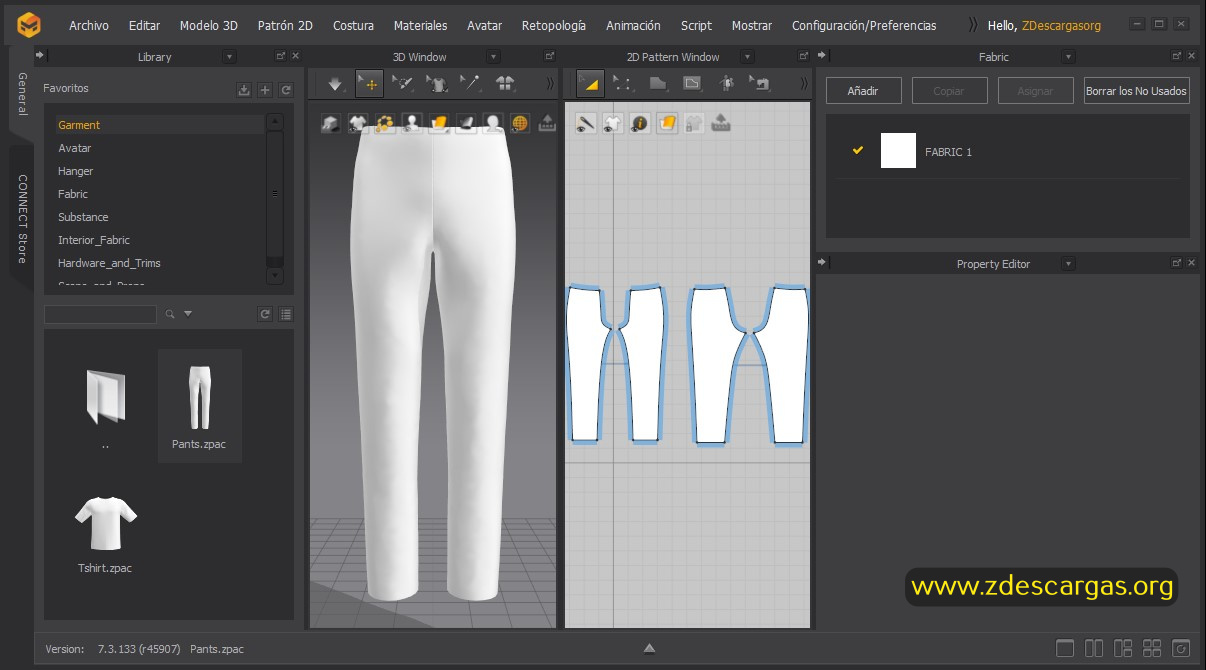This screenshot has height=670, width=1206.
Task: Toggle 2D pattern info display
Action: pyautogui.click(x=640, y=124)
